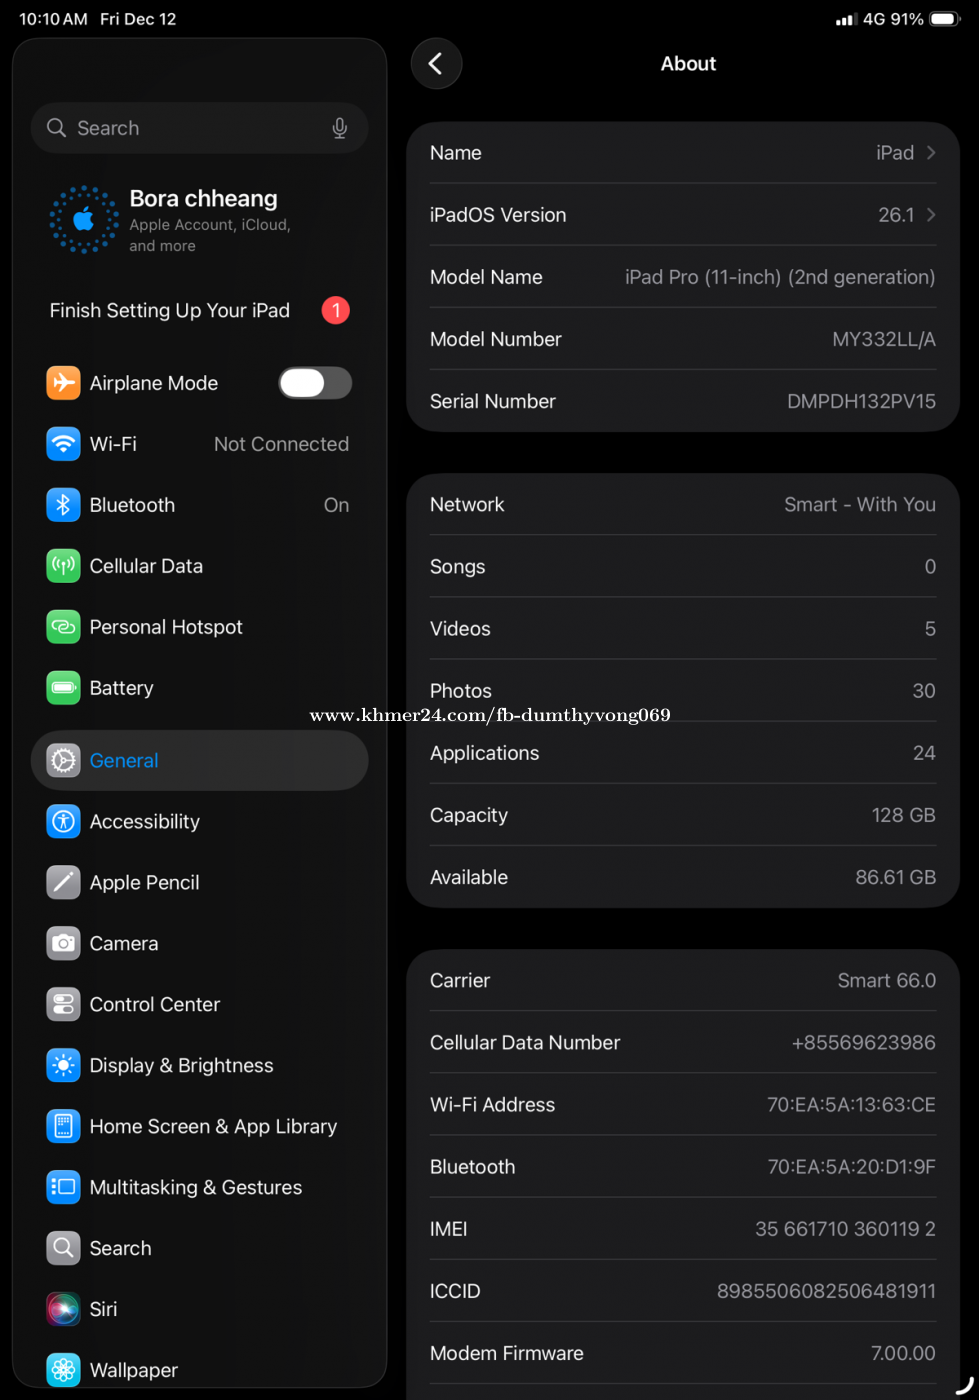Expand the Name row chevron
The width and height of the screenshot is (979, 1400).
[931, 153]
